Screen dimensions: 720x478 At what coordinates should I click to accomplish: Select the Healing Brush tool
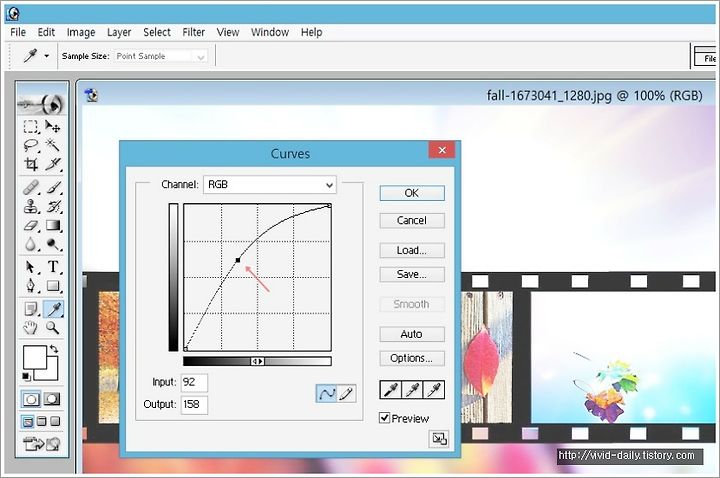click(31, 187)
